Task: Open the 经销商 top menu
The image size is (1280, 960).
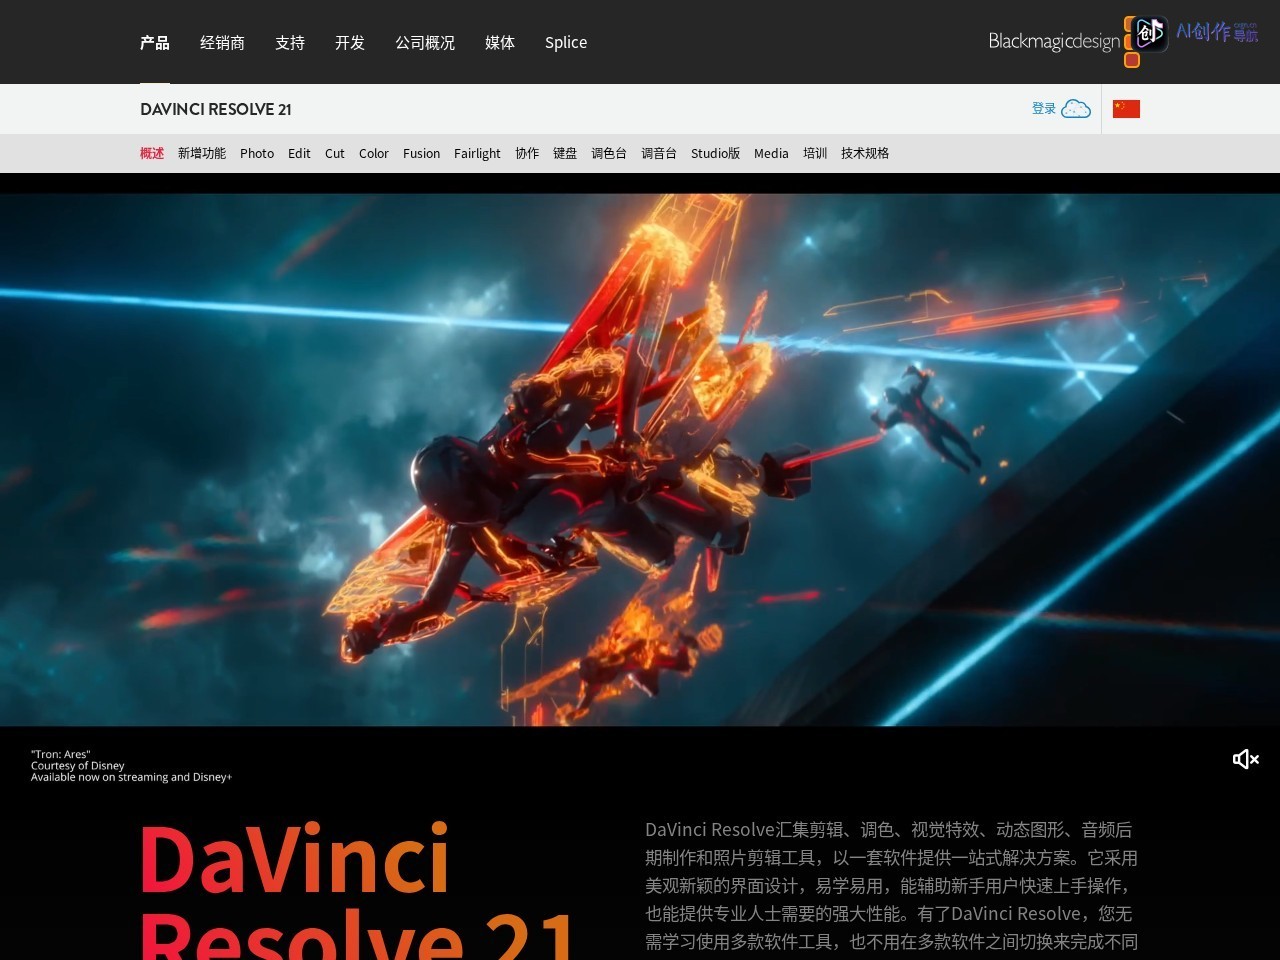Action: (x=222, y=42)
